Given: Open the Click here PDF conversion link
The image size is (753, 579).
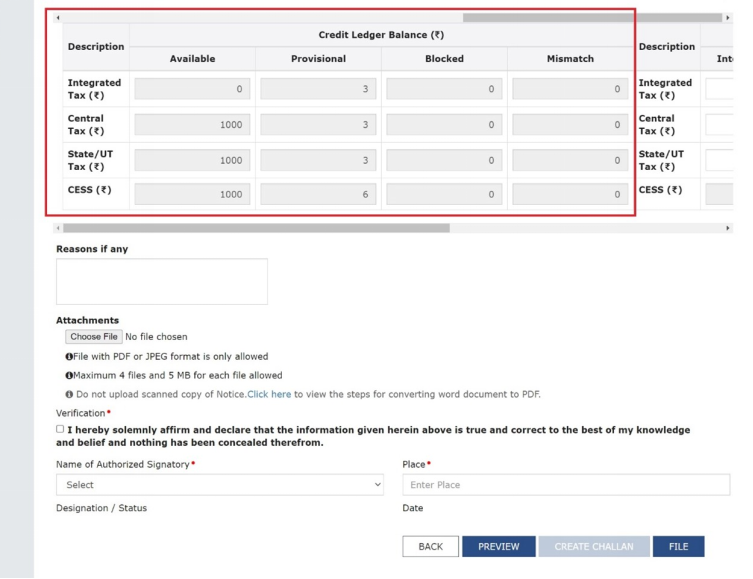Looking at the screenshot, I should pos(269,394).
